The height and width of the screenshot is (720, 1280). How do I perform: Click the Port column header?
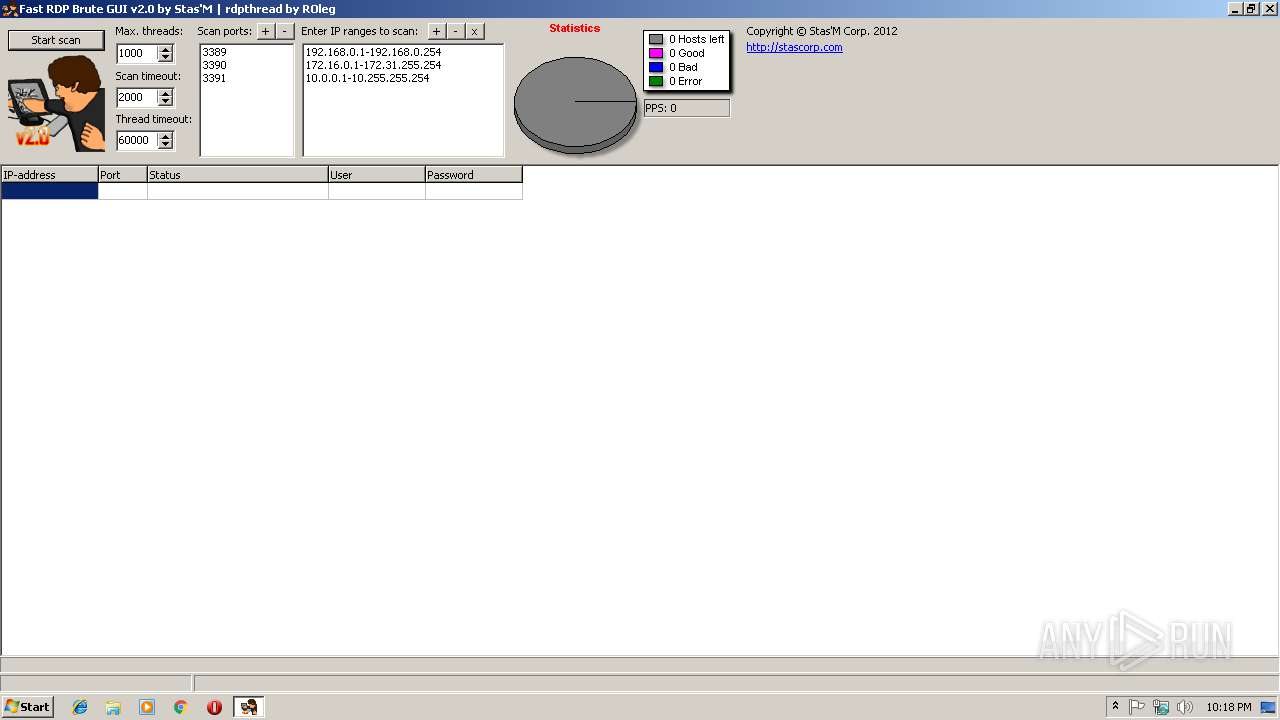tap(122, 175)
